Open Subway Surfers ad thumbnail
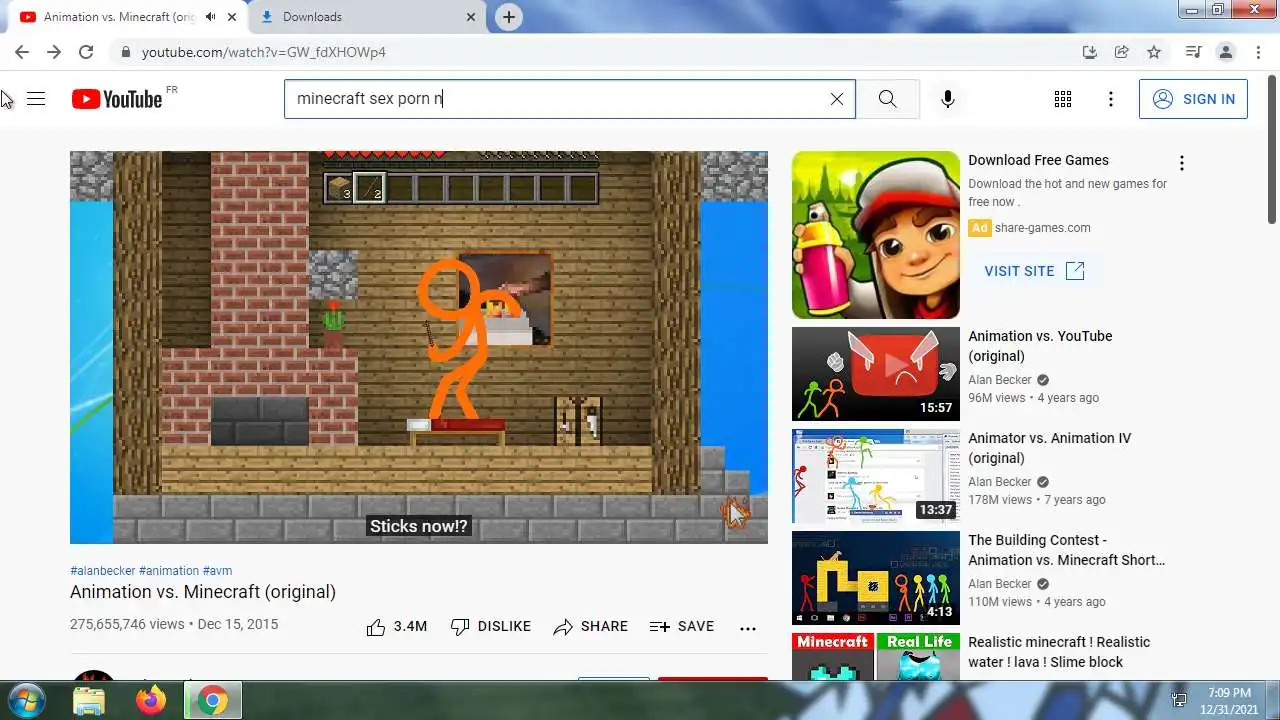 [x=876, y=235]
